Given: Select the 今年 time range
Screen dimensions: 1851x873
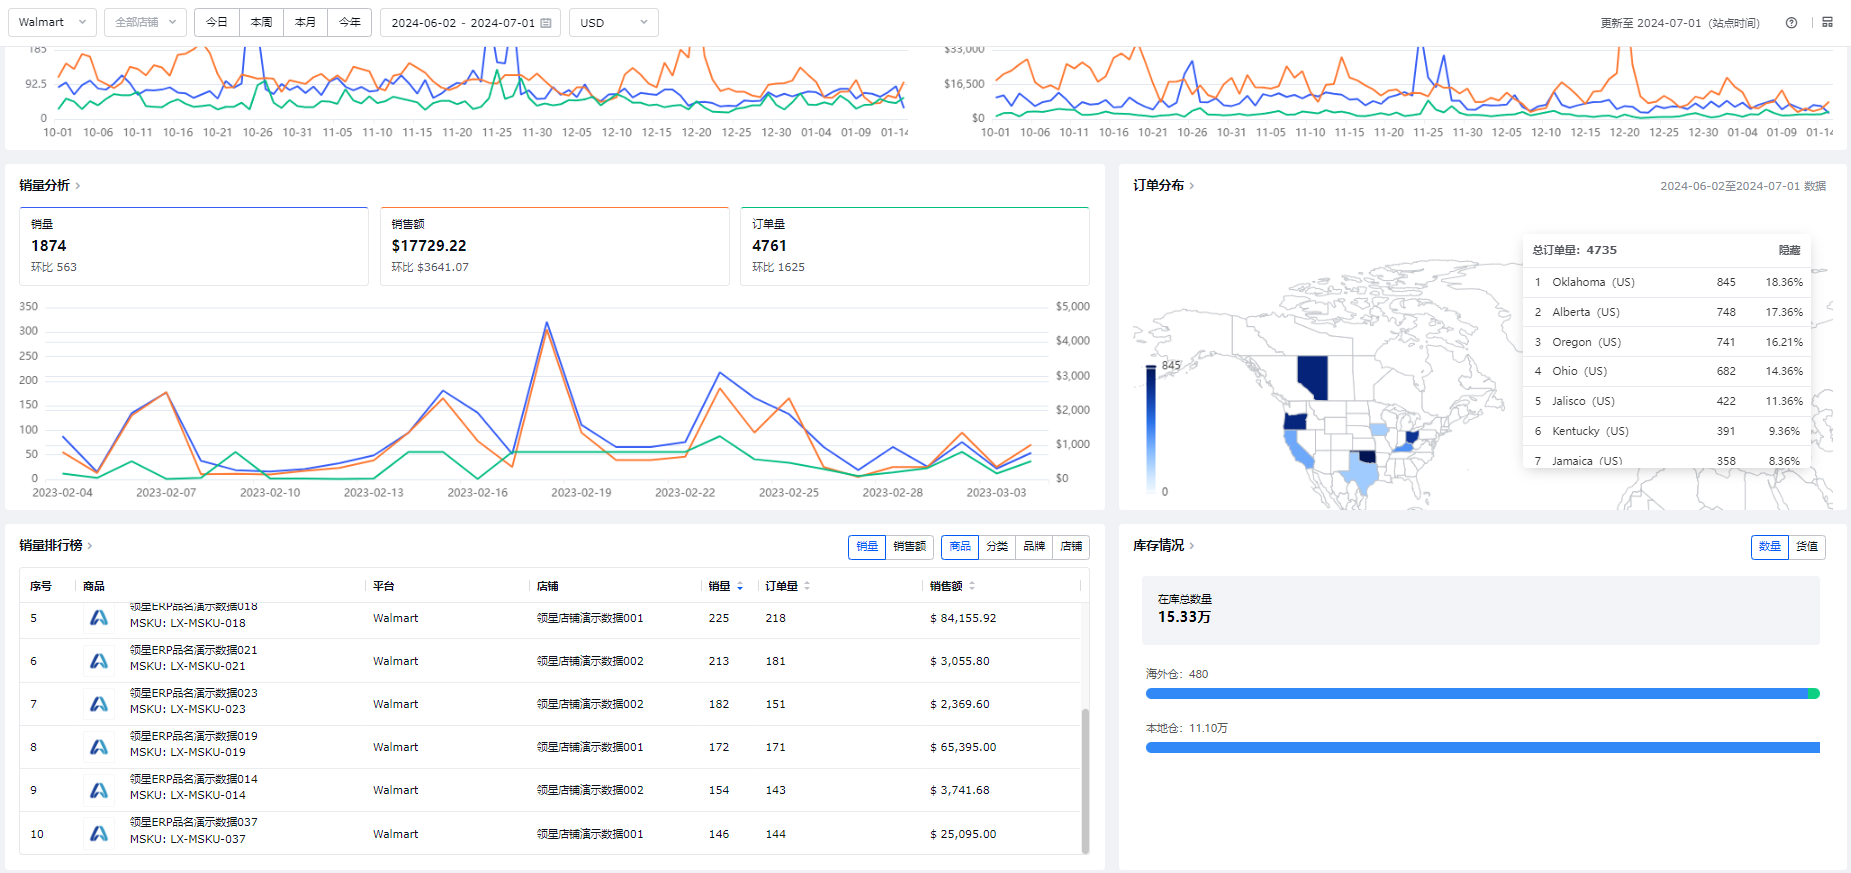Looking at the screenshot, I should tap(350, 22).
